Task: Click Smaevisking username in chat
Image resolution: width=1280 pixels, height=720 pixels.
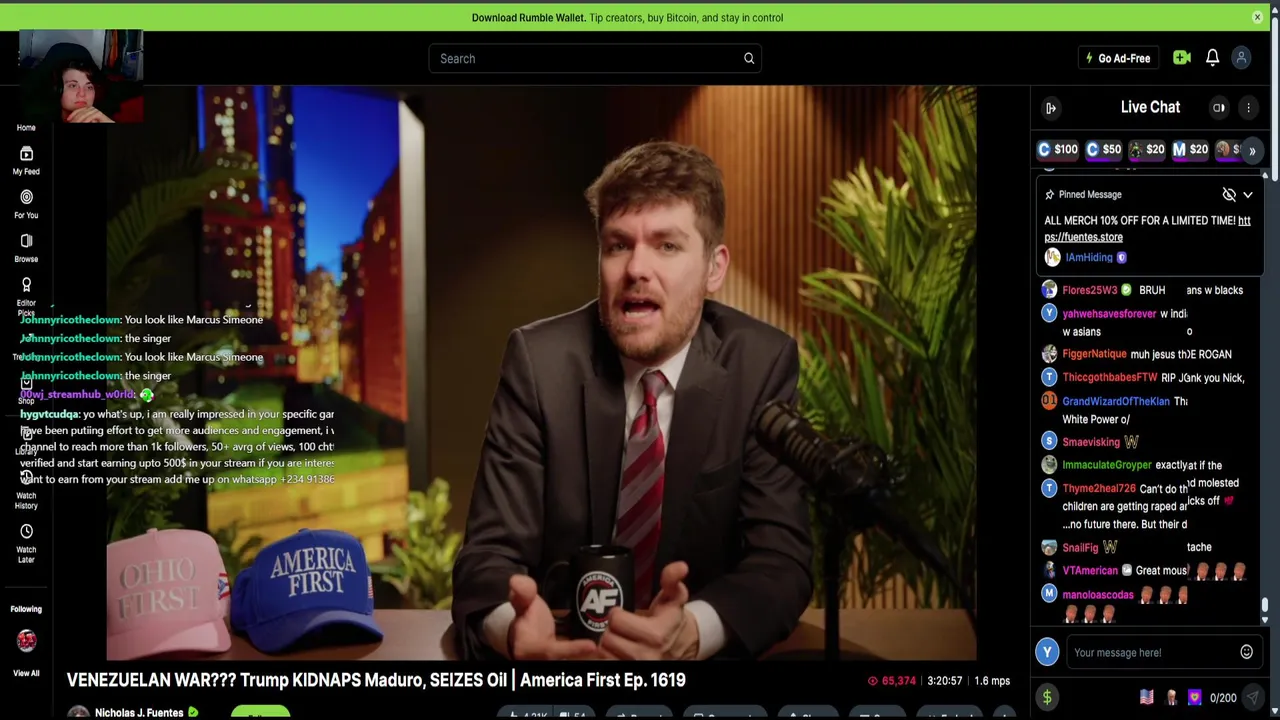Action: pyautogui.click(x=1090, y=442)
